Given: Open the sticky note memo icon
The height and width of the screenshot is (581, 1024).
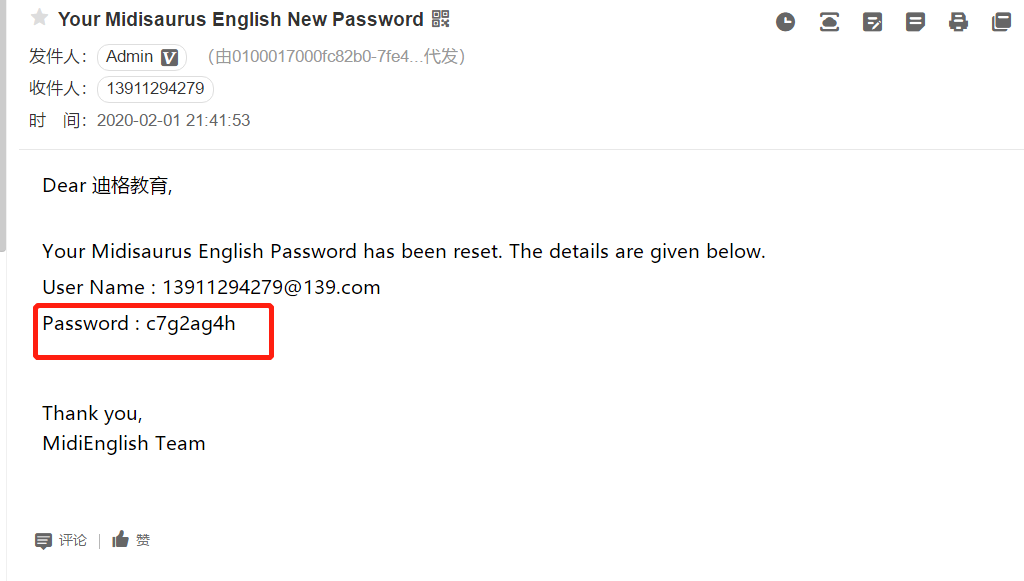Looking at the screenshot, I should pyautogui.click(x=916, y=22).
